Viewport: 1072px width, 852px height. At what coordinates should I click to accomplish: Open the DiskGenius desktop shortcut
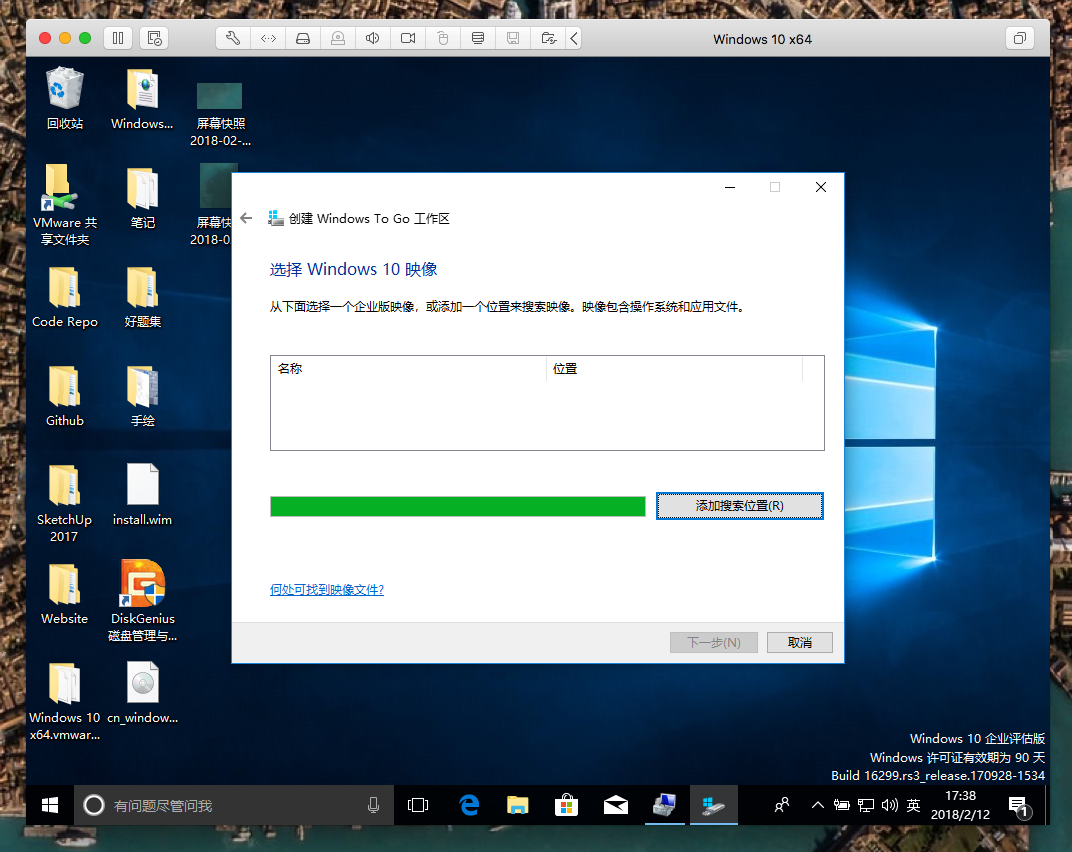pyautogui.click(x=142, y=598)
